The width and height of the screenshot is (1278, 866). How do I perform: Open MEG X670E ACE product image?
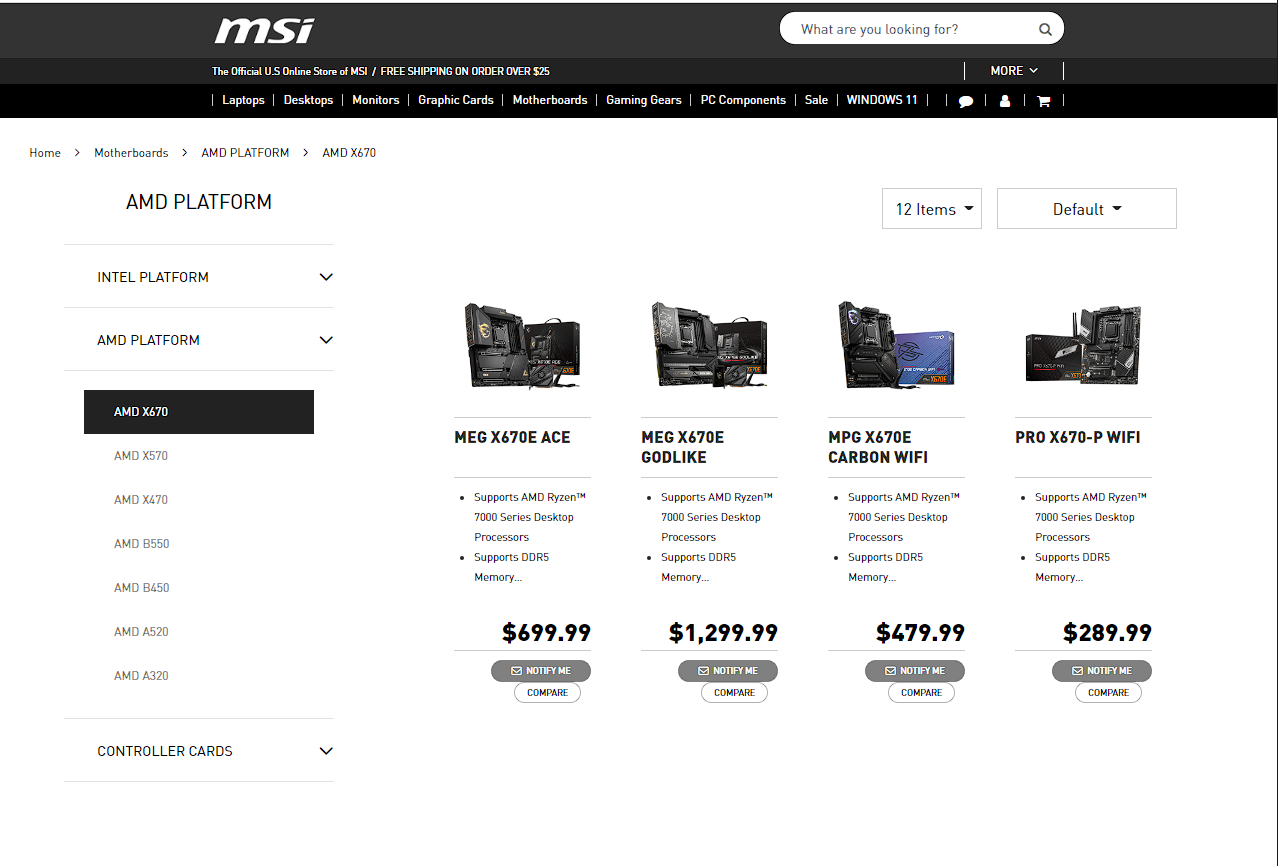[x=522, y=345]
